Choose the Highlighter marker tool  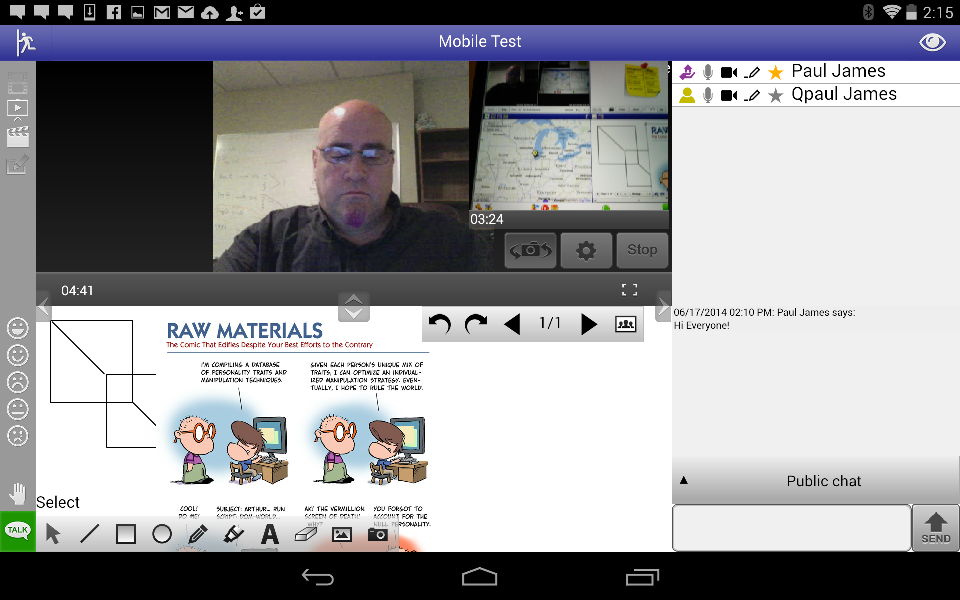coord(233,534)
